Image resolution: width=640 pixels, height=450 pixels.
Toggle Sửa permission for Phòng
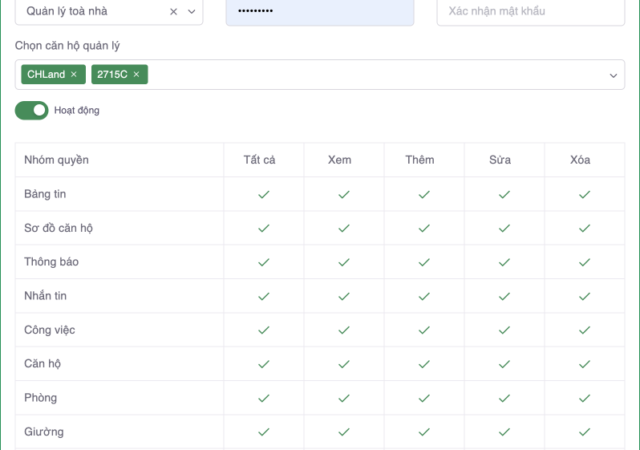(x=504, y=398)
